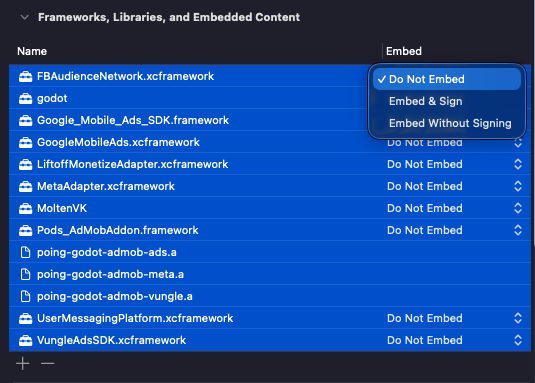Click FBAudienceNetwork.xcframework toolbox icon
This screenshot has width=535, height=383.
[26, 77]
